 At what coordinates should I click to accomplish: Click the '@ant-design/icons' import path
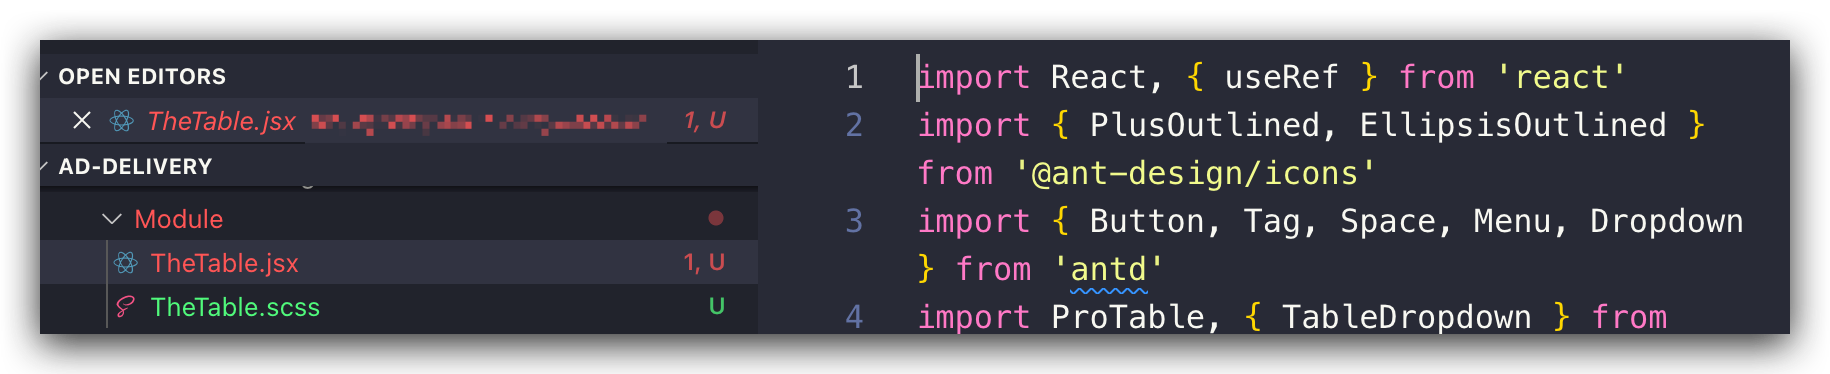pyautogui.click(x=1196, y=173)
